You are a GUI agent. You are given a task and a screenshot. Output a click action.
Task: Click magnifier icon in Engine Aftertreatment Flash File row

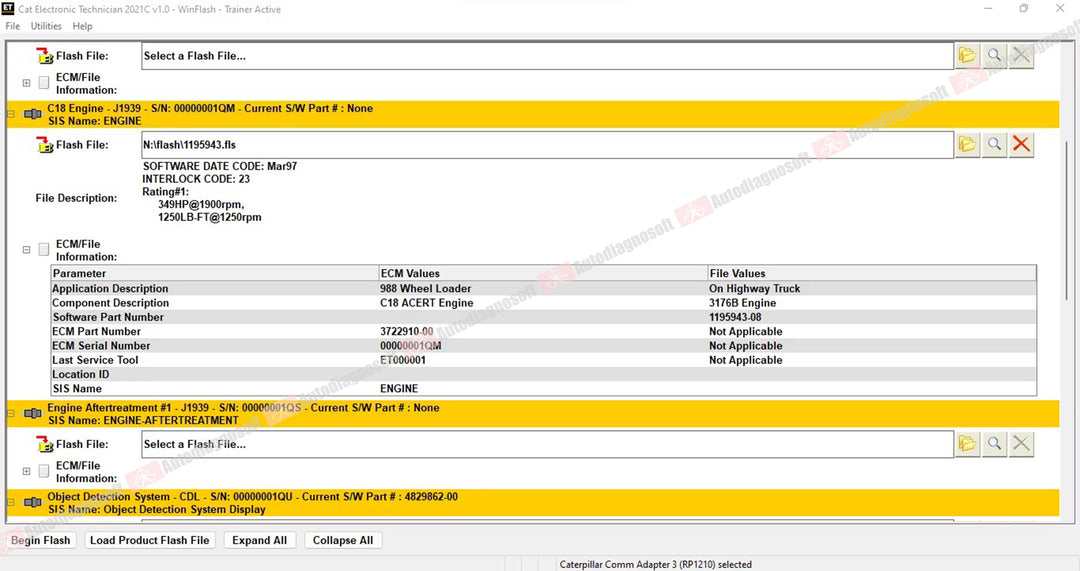click(995, 444)
